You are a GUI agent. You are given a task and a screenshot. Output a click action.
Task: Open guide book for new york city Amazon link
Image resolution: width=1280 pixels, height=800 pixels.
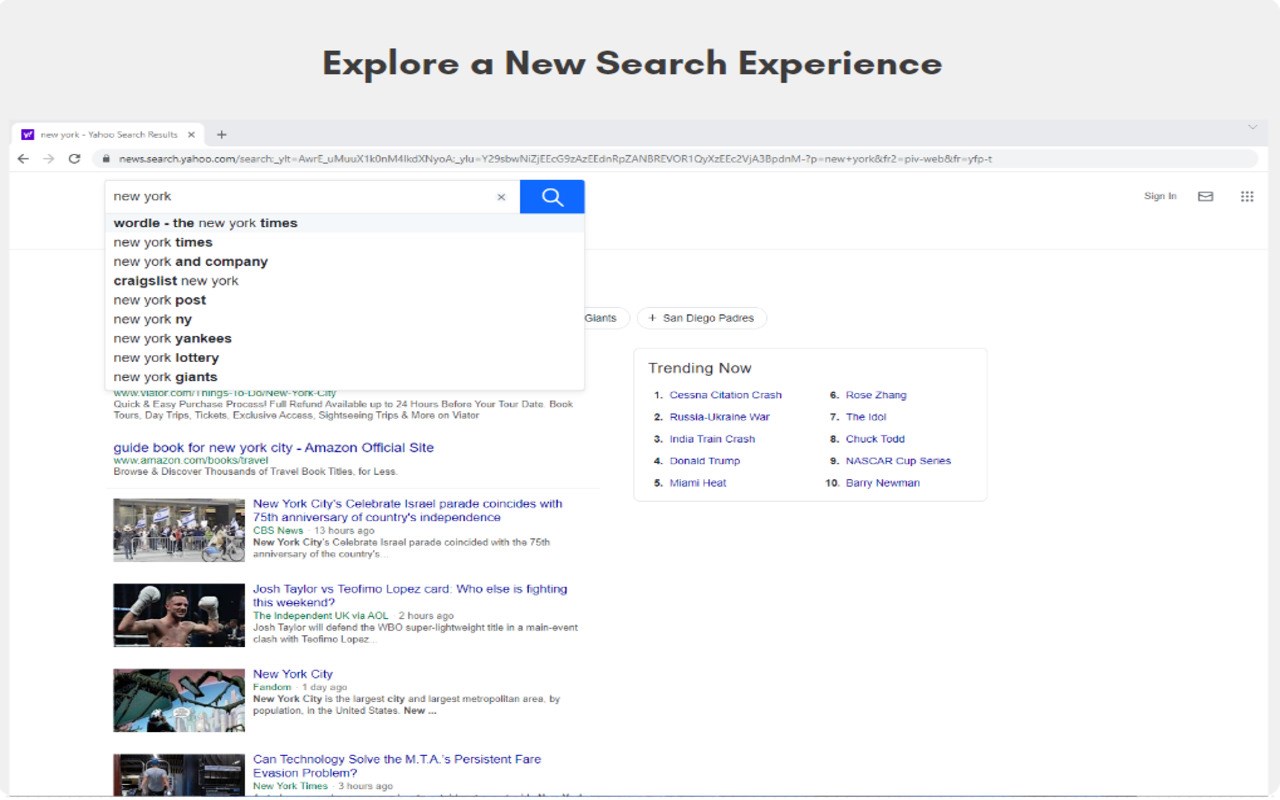tap(274, 448)
